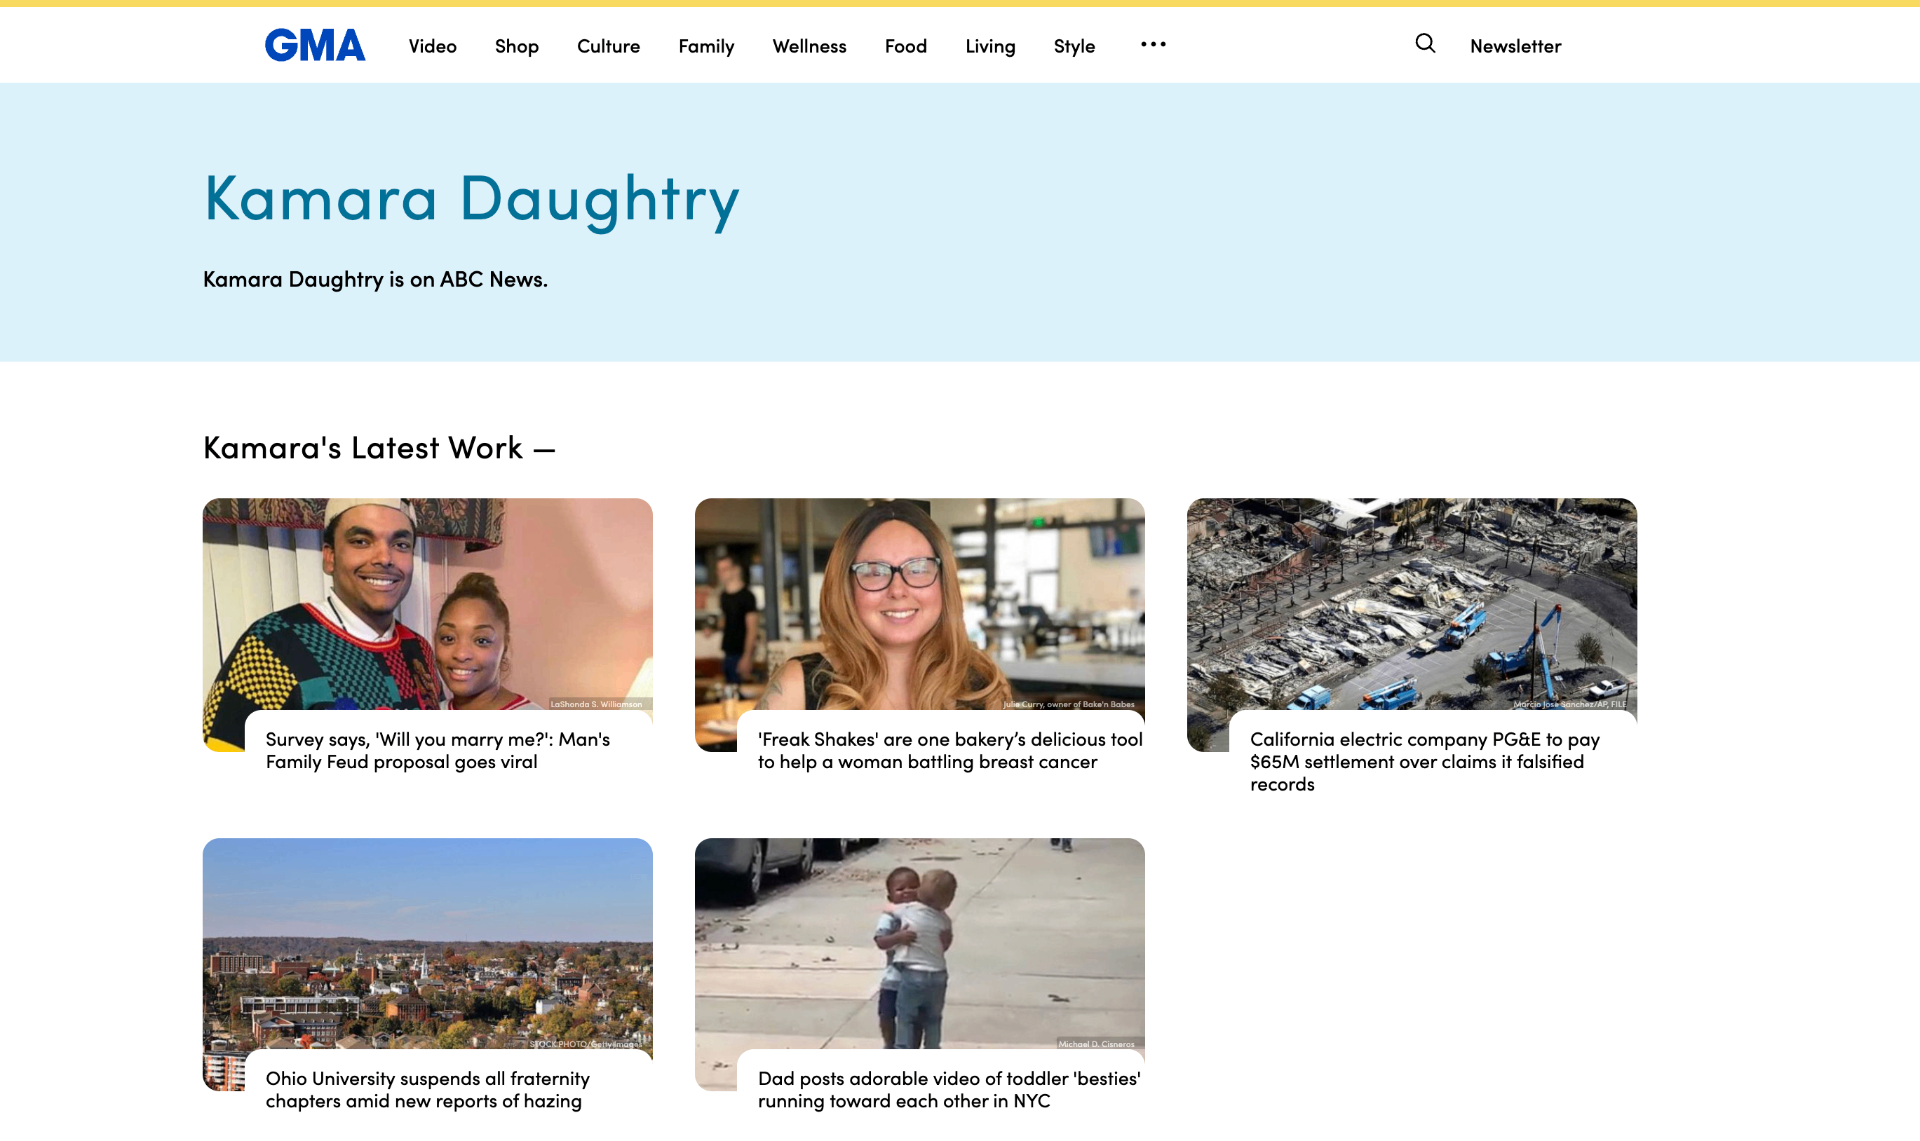Expand the three-dots more menu

click(x=1153, y=44)
